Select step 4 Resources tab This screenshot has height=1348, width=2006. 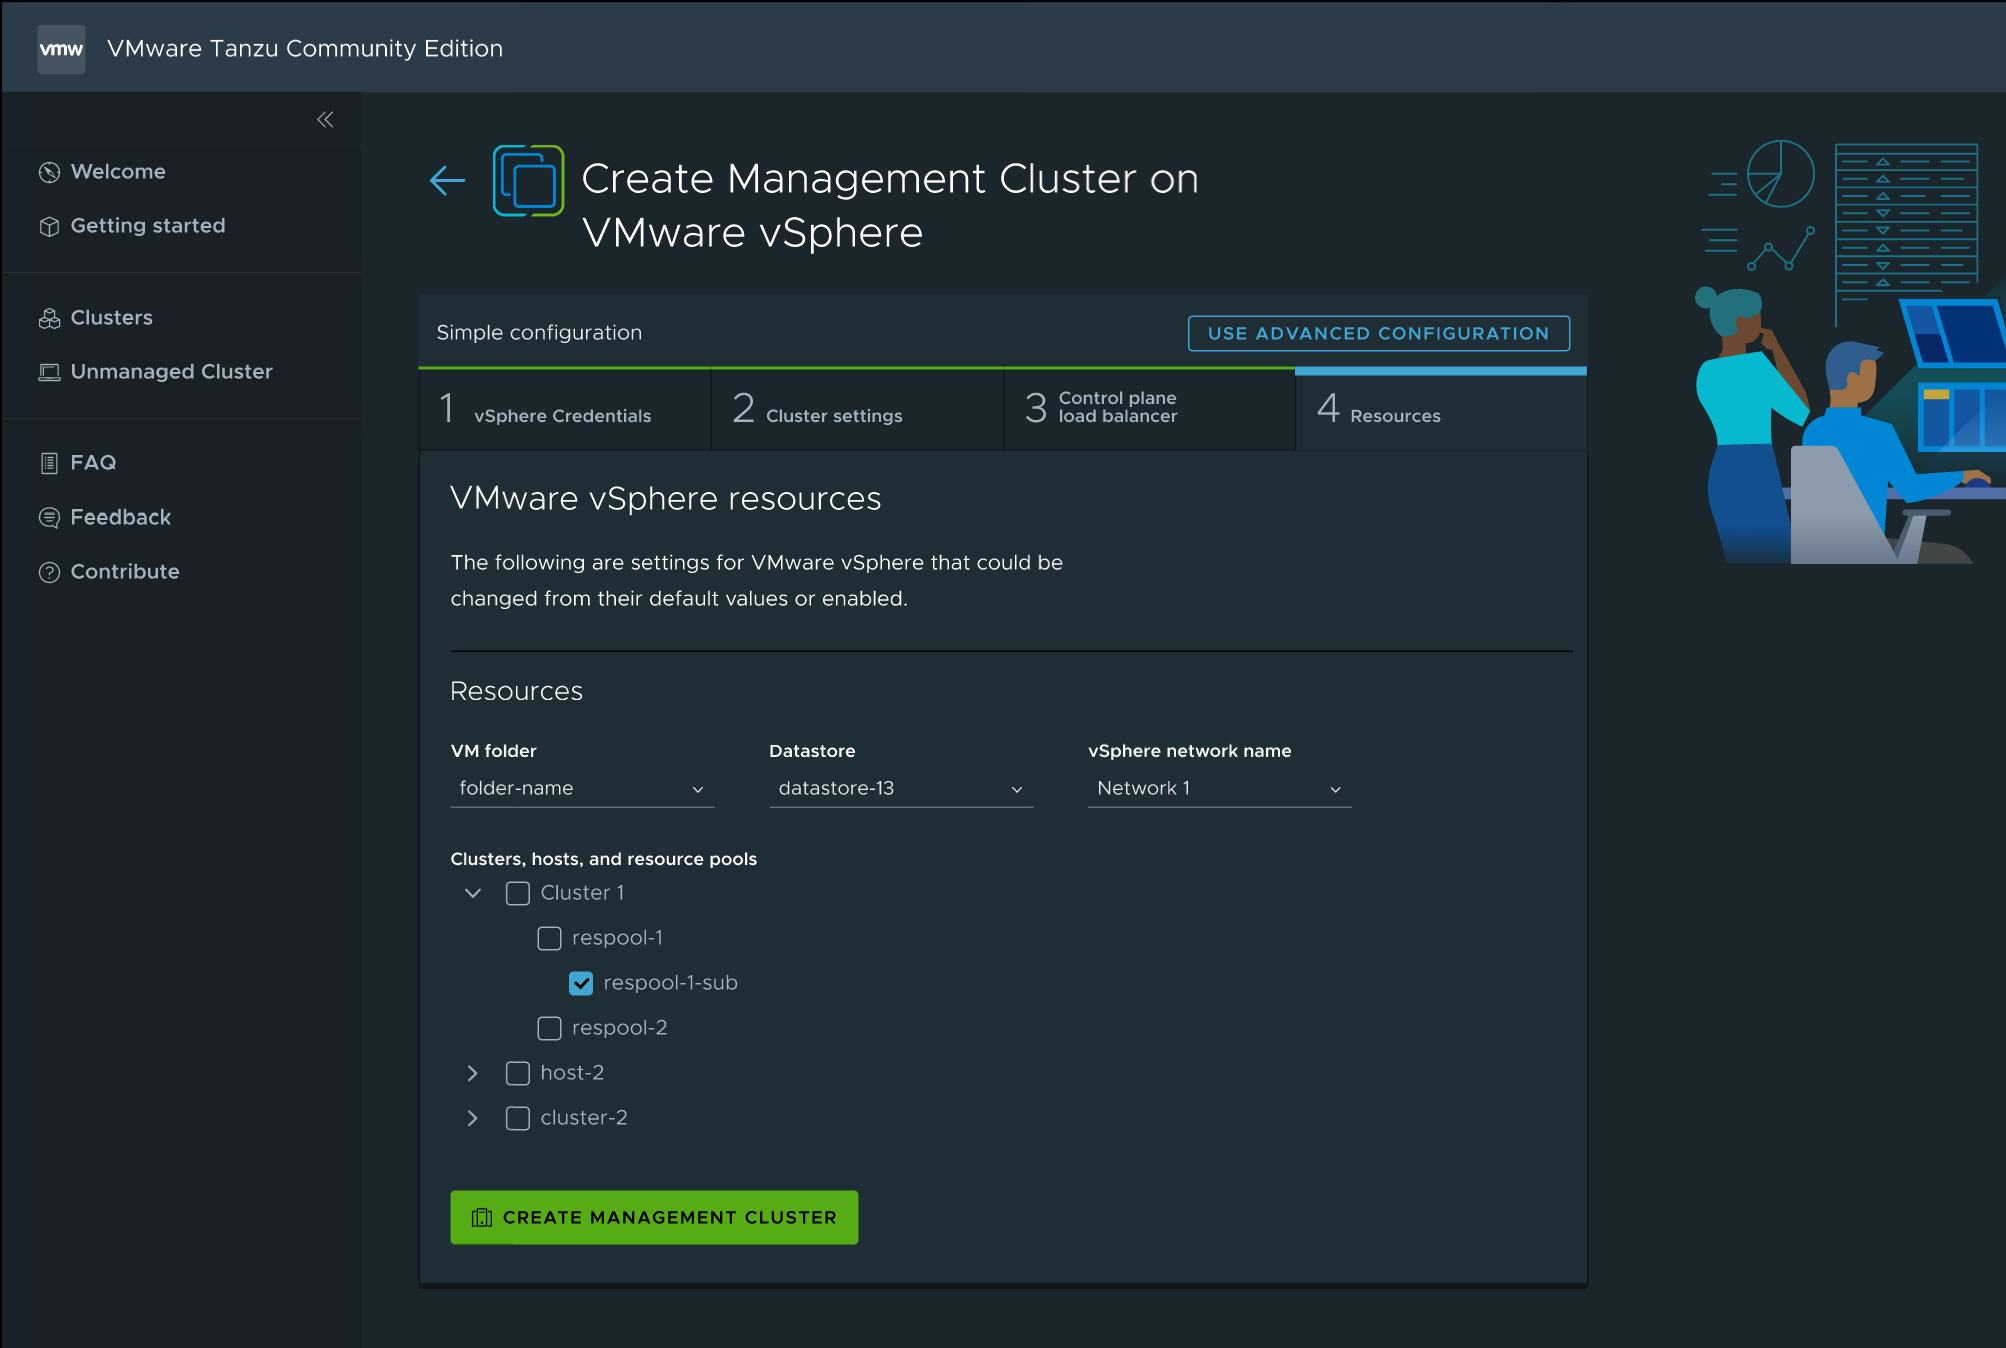click(1441, 409)
